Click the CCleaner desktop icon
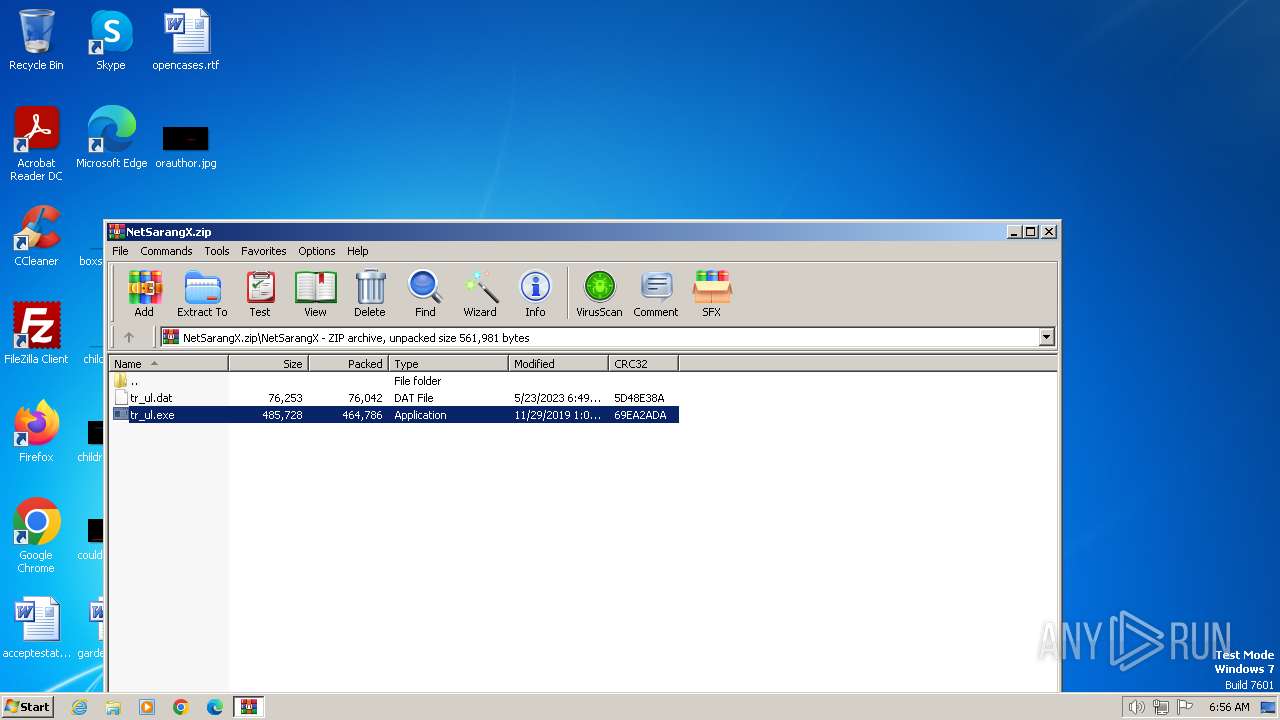The width and height of the screenshot is (1280, 720). 36,236
